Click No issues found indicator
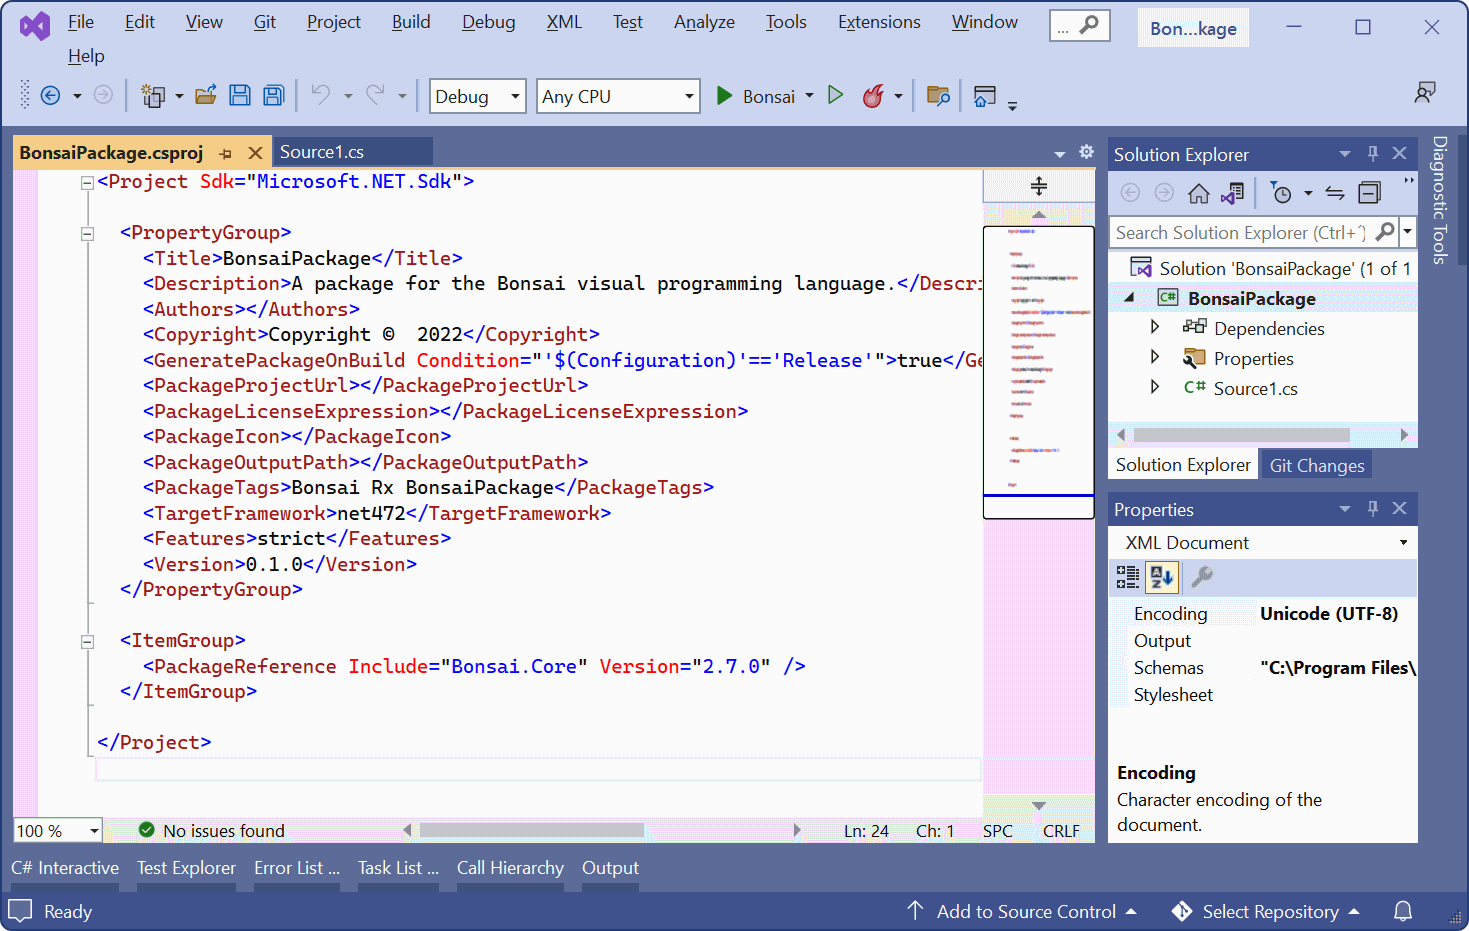Screen dimensions: 1469x931 click(x=211, y=830)
